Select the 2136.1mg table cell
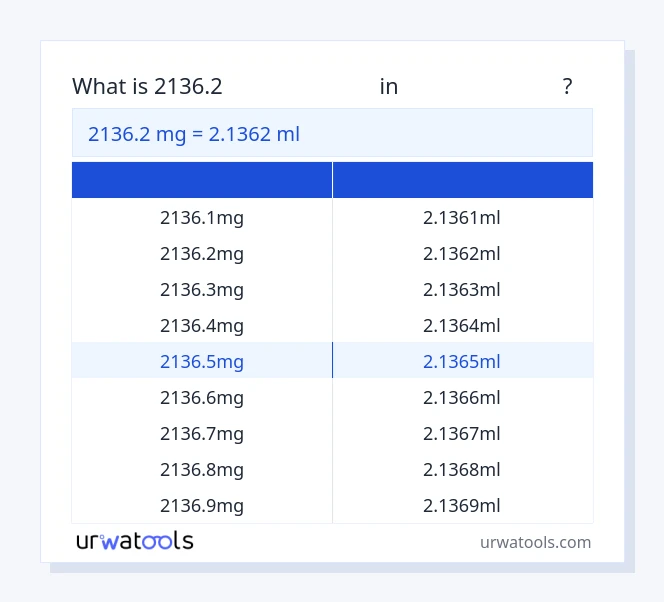This screenshot has width=664, height=602. coord(202,218)
